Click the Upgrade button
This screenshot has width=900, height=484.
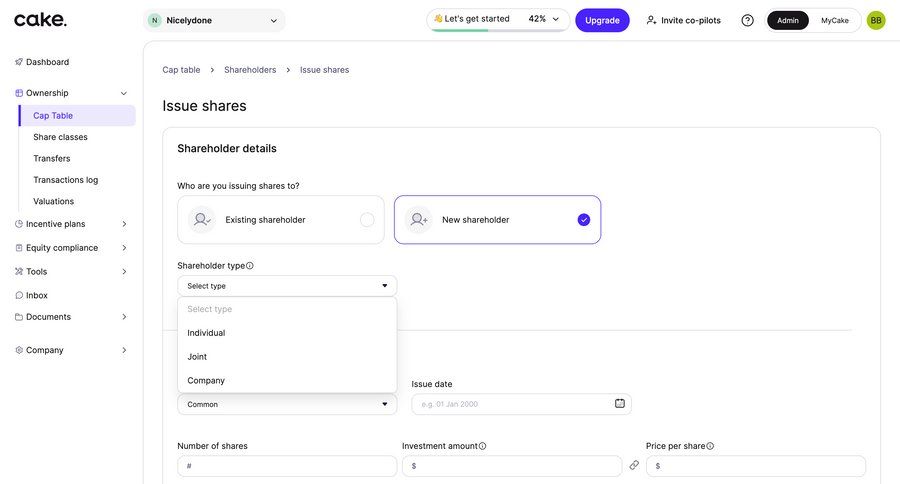[602, 20]
